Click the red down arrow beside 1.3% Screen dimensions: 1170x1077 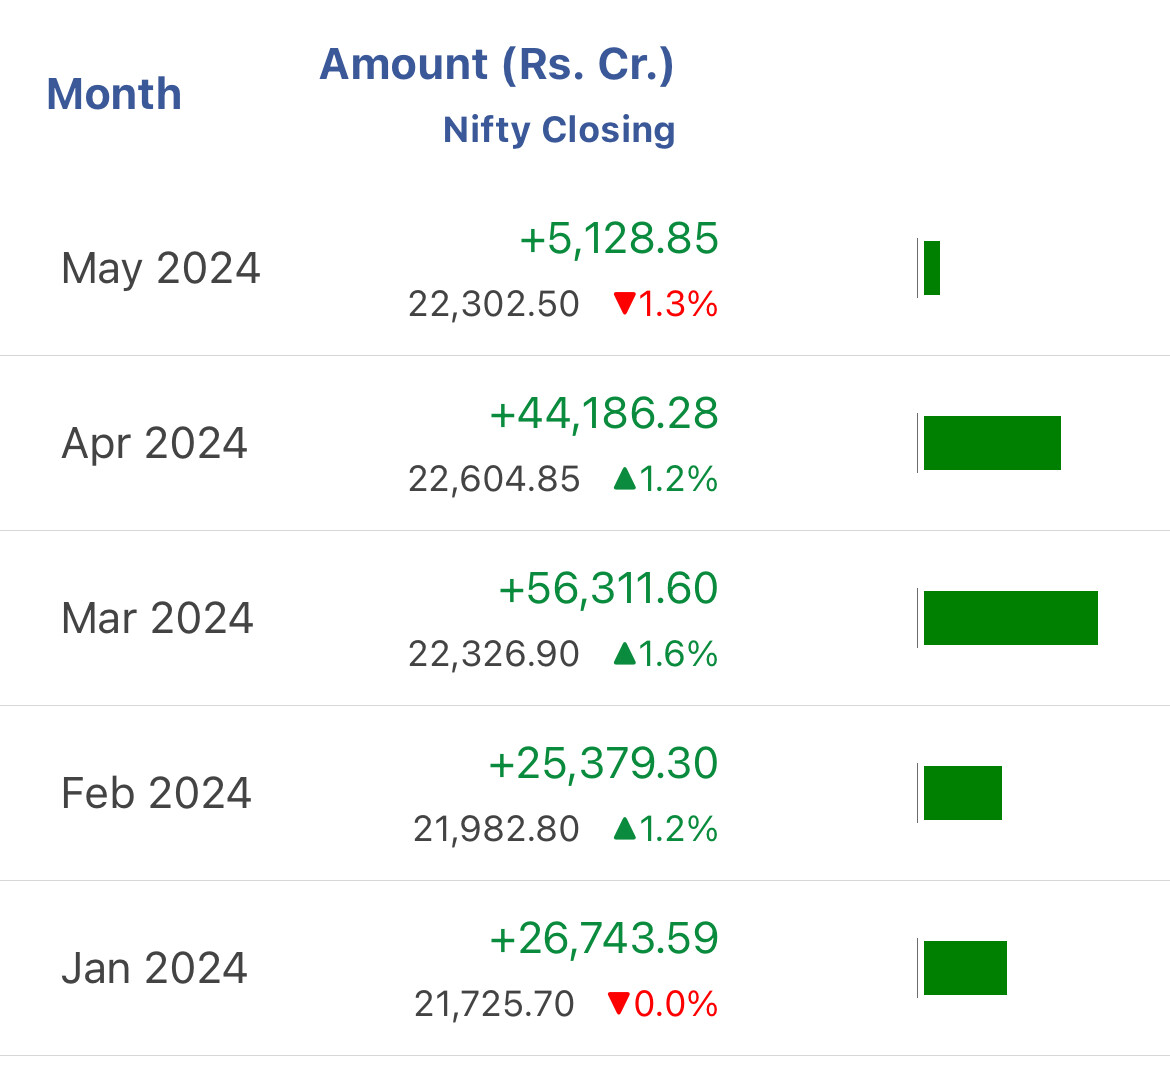point(625,304)
